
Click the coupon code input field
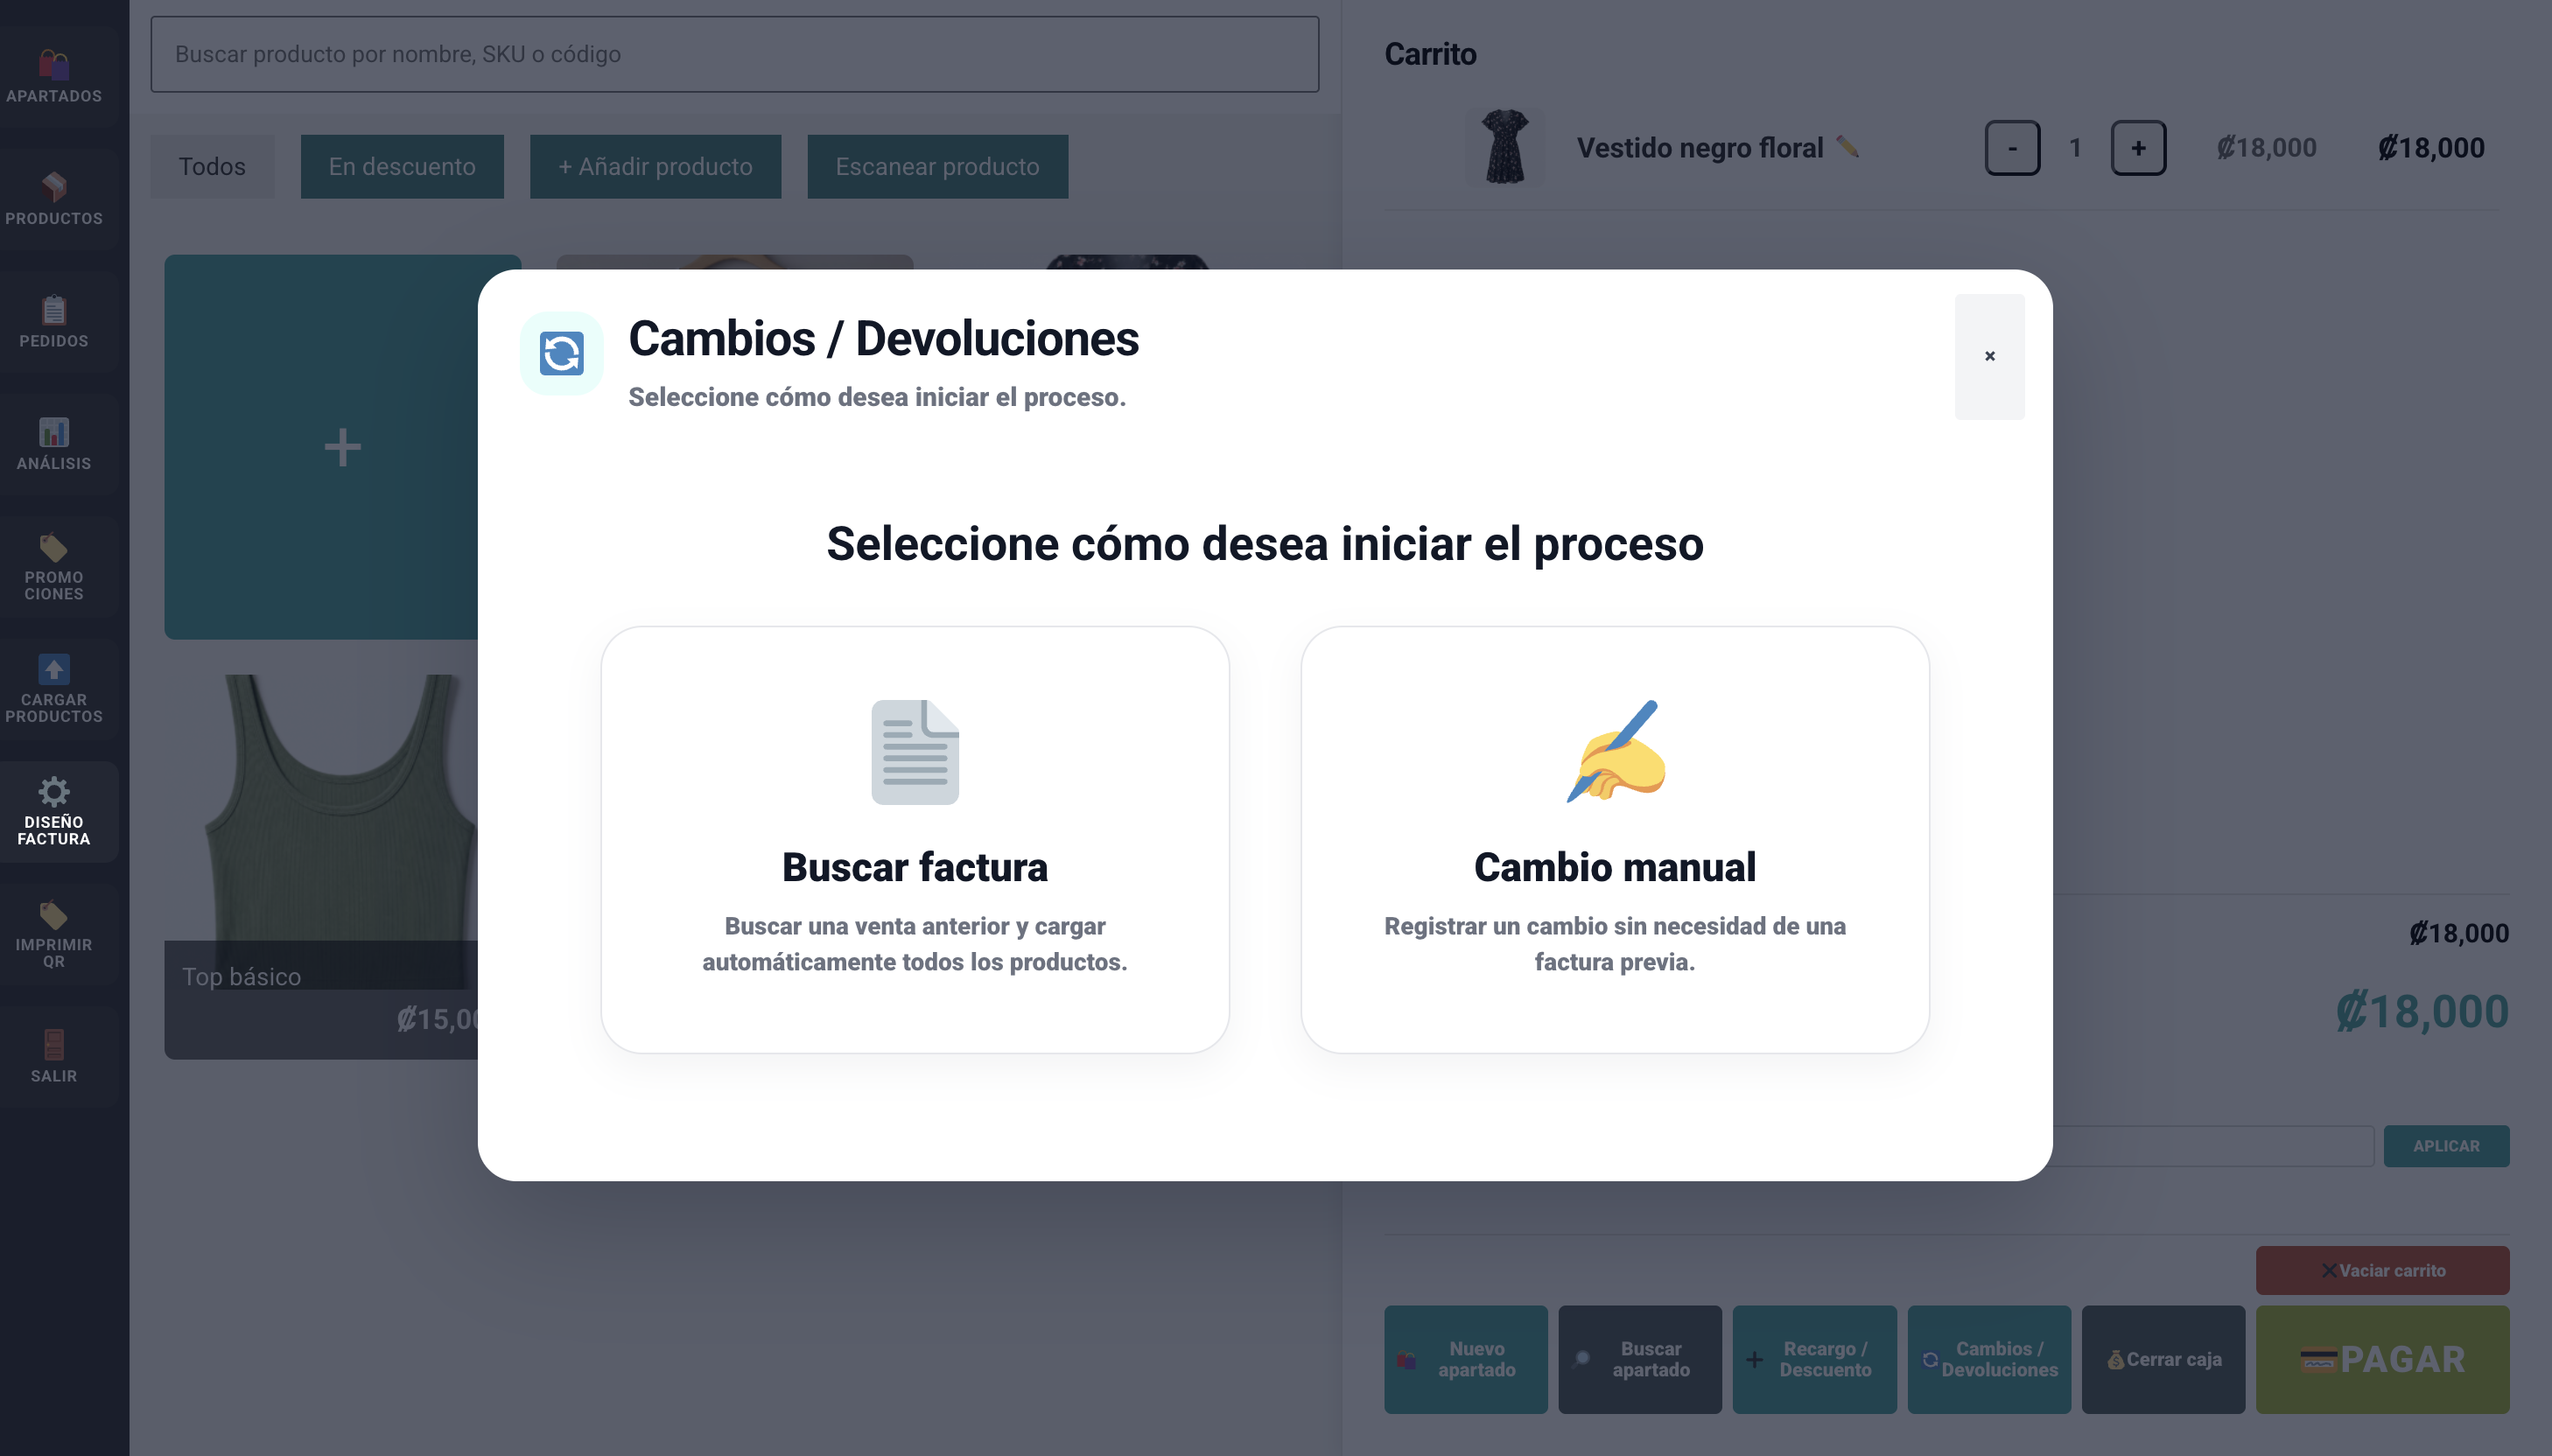pyautogui.click(x=2213, y=1146)
